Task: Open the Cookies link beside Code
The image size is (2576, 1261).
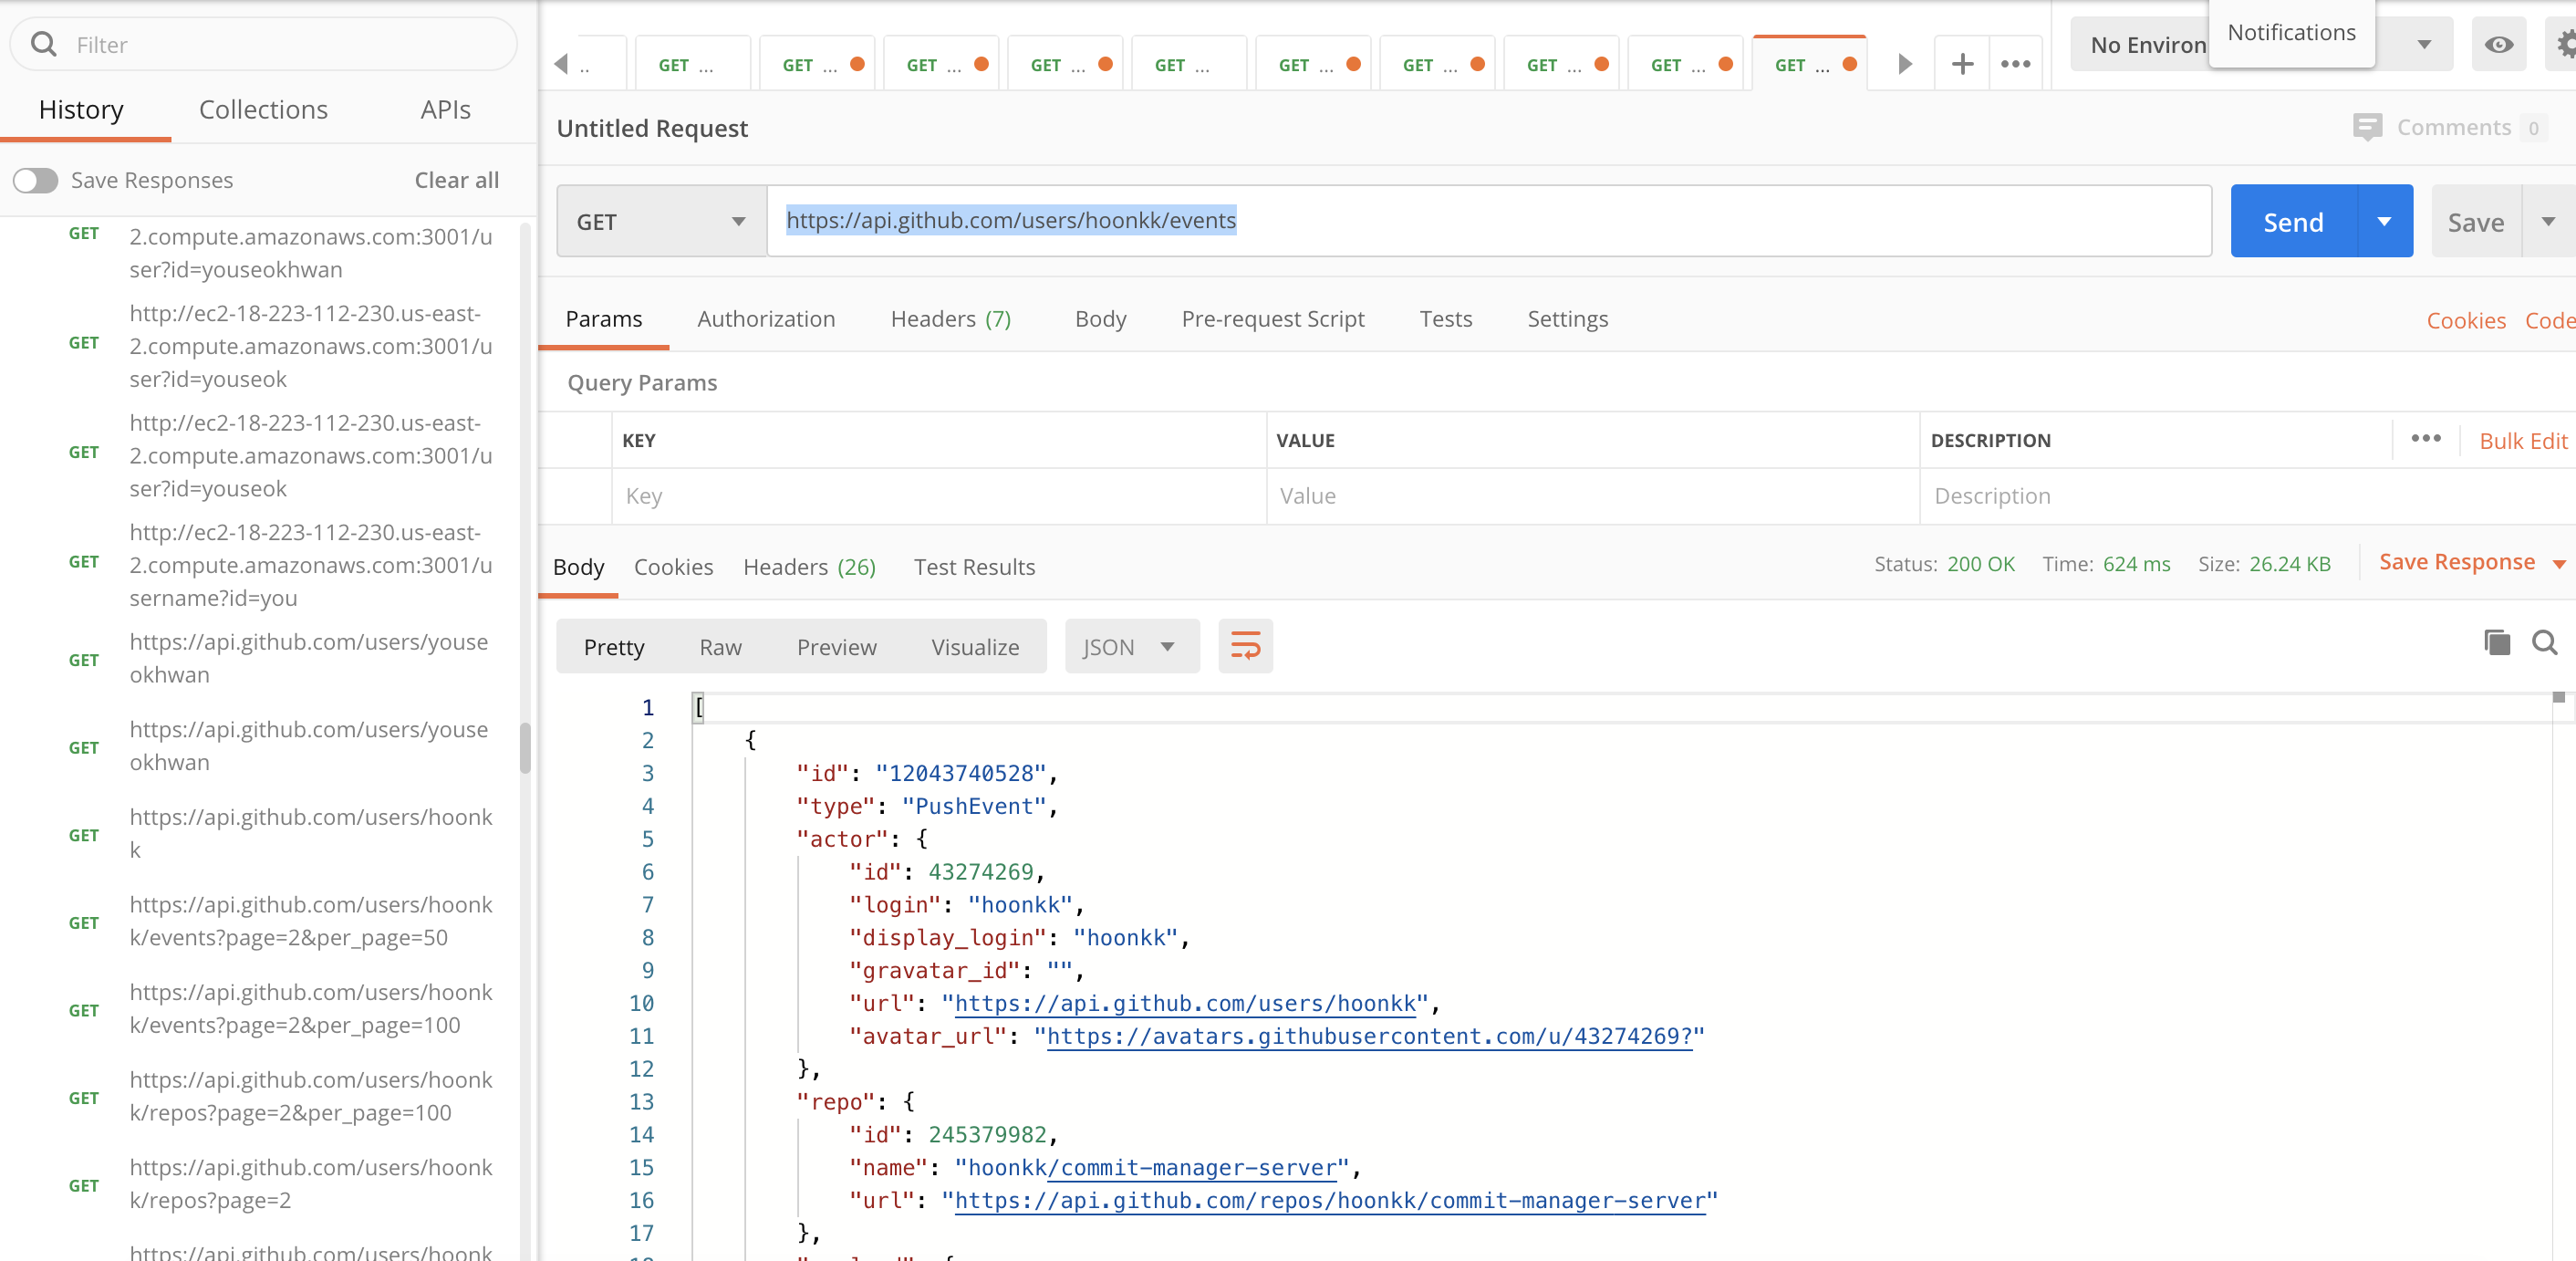Action: 2466,320
